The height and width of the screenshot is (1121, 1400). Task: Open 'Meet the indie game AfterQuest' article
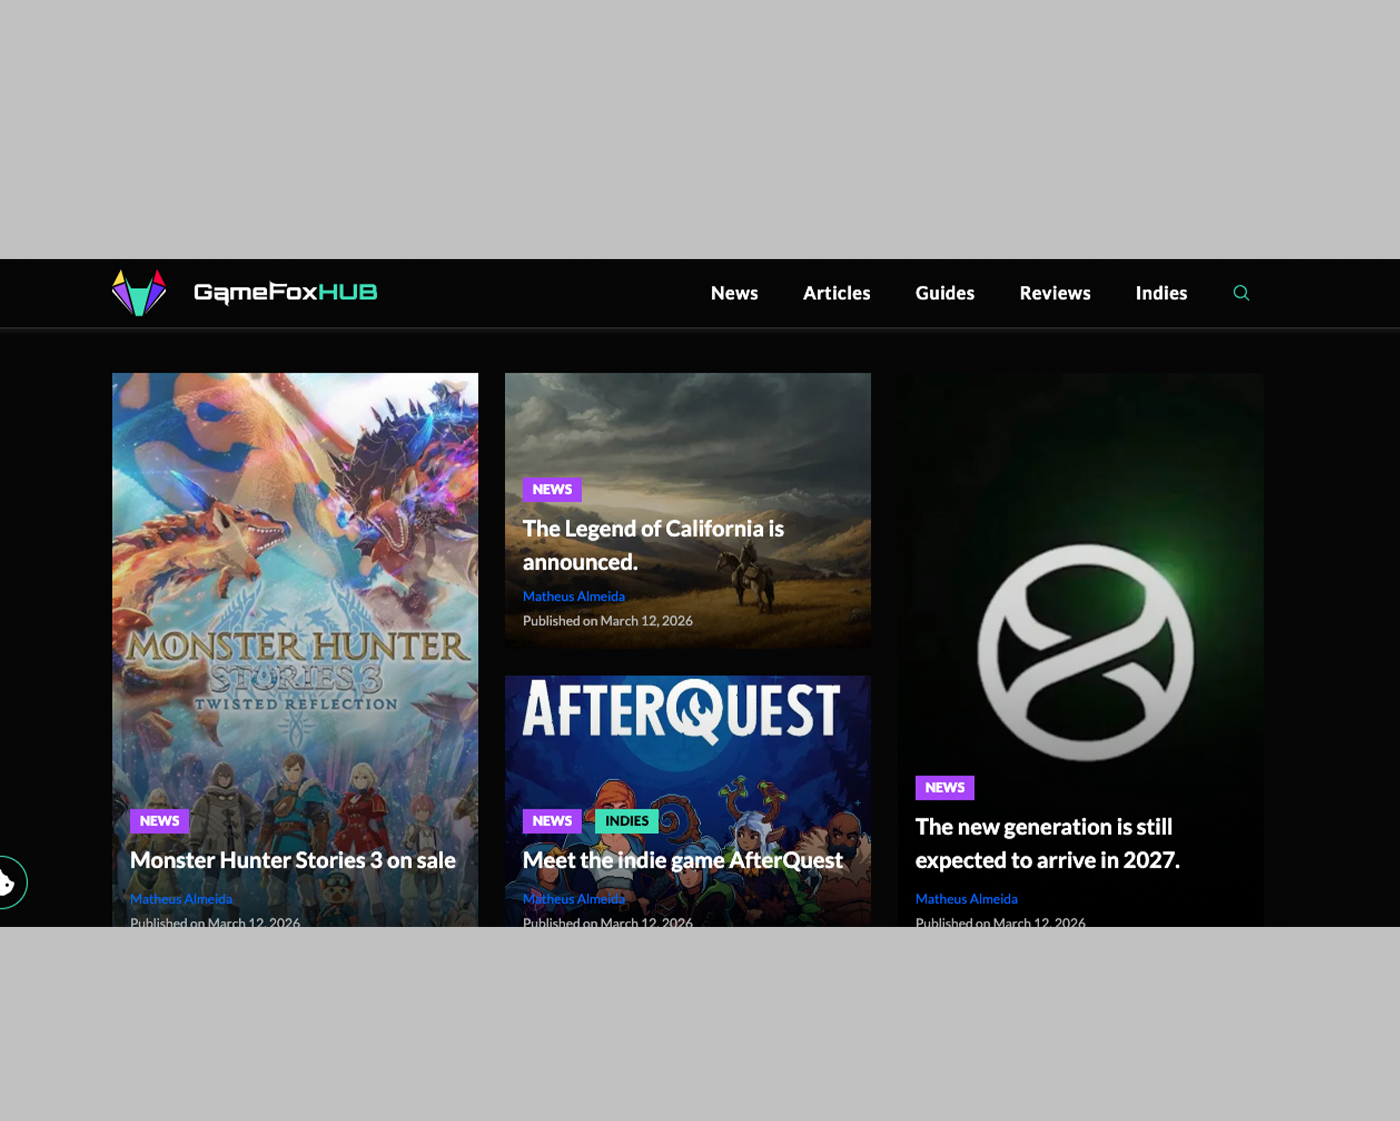(x=683, y=860)
